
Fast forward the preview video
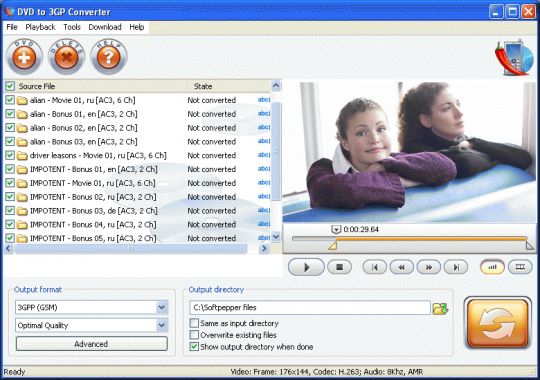tap(429, 267)
